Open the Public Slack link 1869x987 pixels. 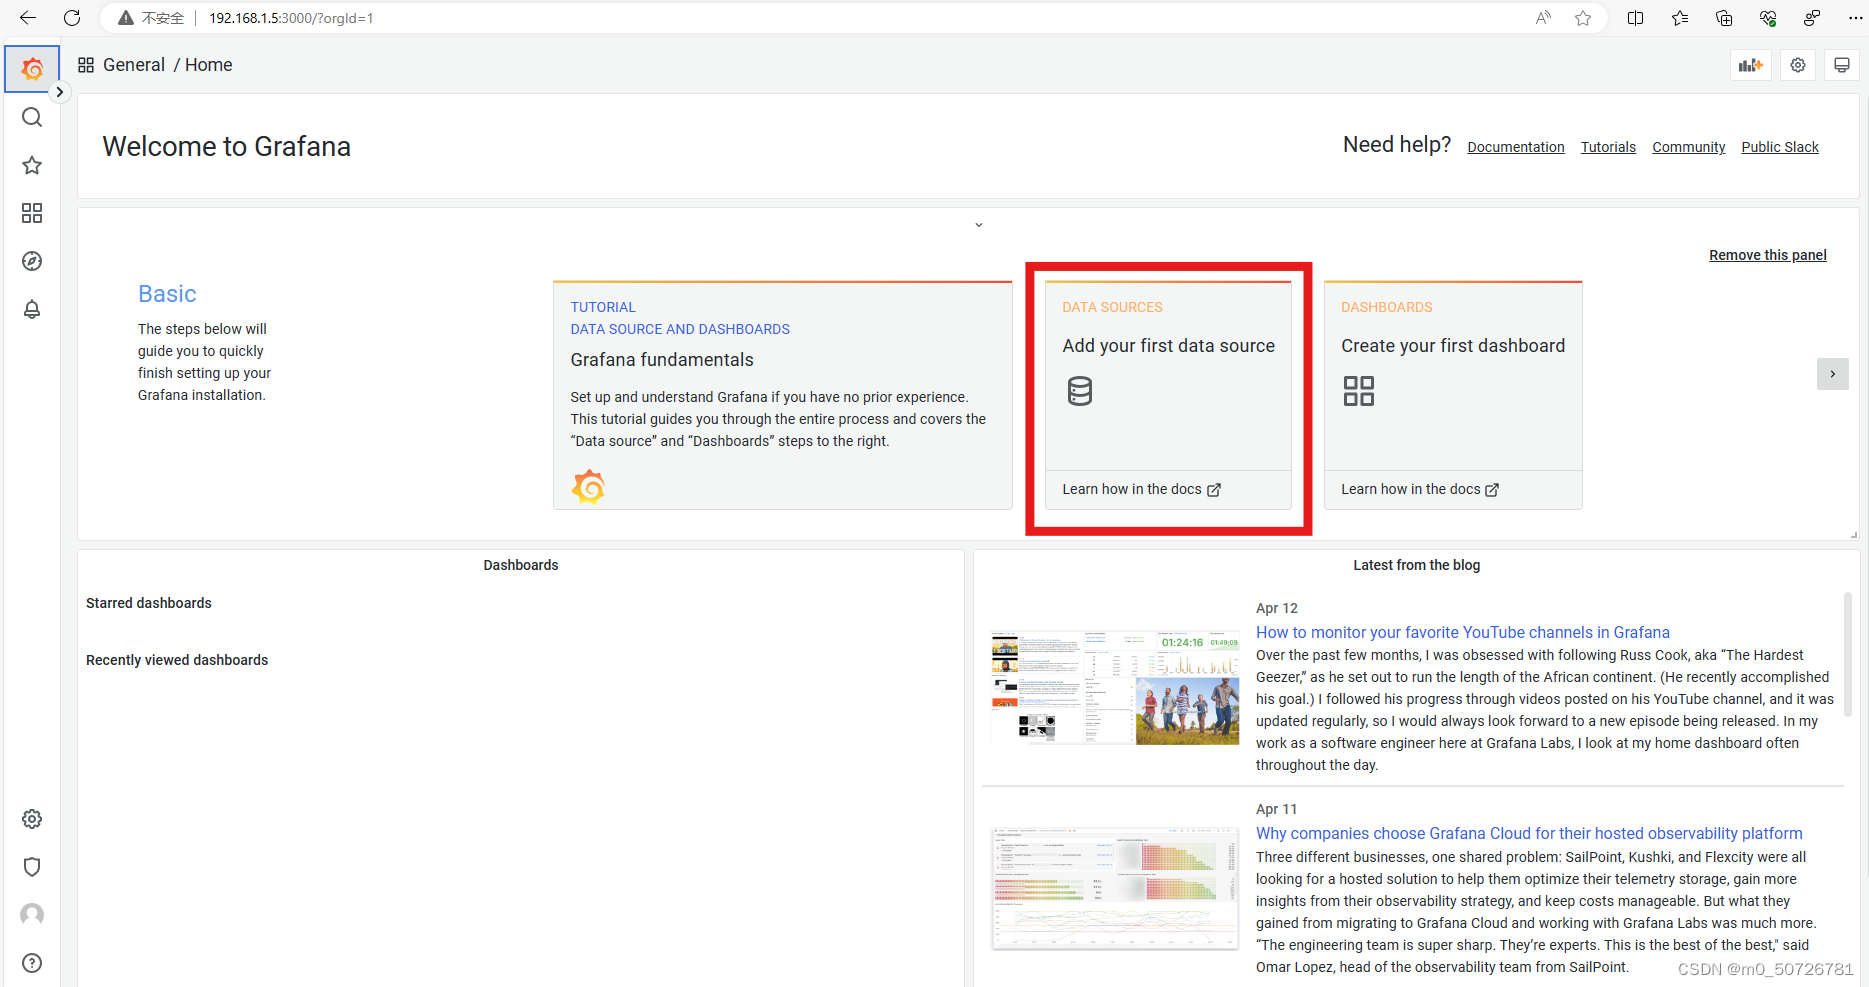[1780, 147]
